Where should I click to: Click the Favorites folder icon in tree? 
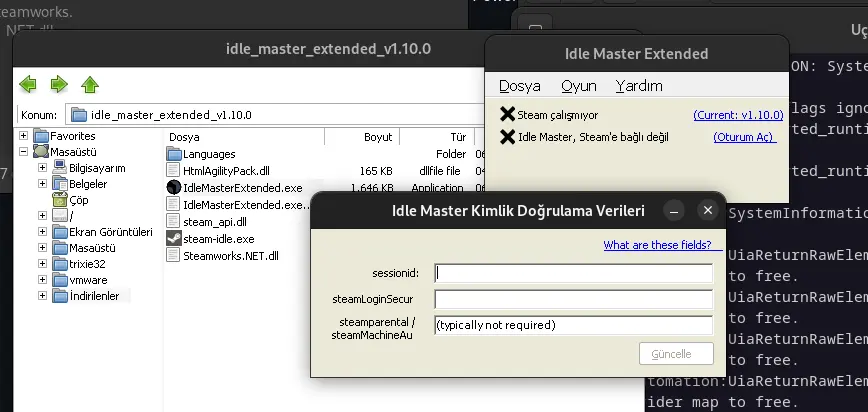tap(41, 136)
